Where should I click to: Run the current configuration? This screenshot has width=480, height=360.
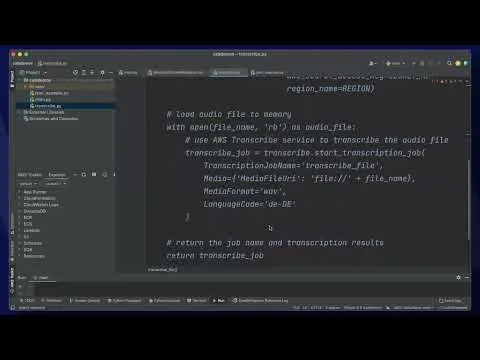414,63
